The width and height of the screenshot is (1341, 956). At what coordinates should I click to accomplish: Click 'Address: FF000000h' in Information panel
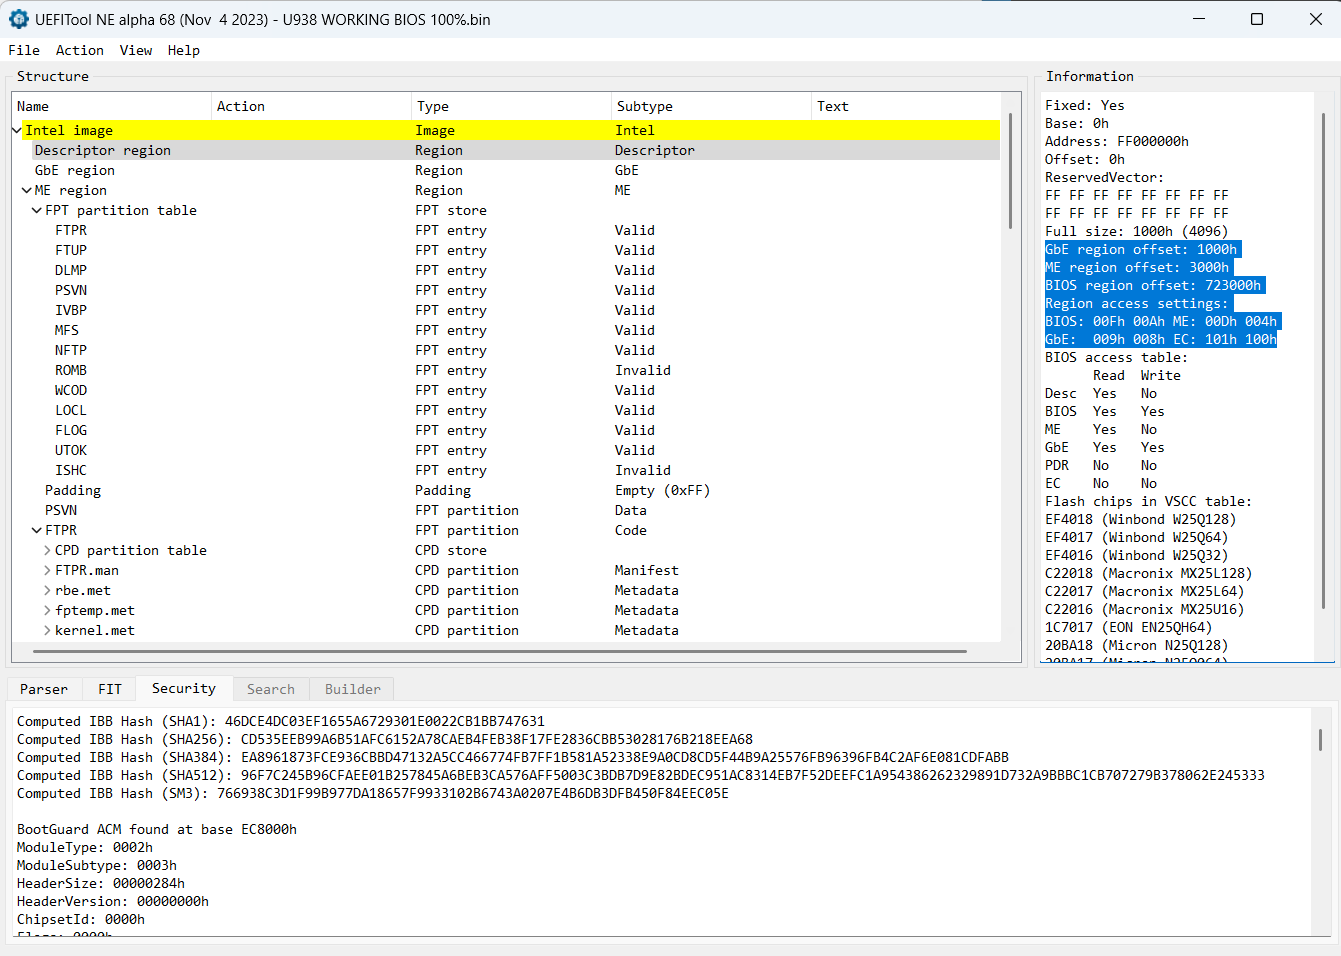1117,141
